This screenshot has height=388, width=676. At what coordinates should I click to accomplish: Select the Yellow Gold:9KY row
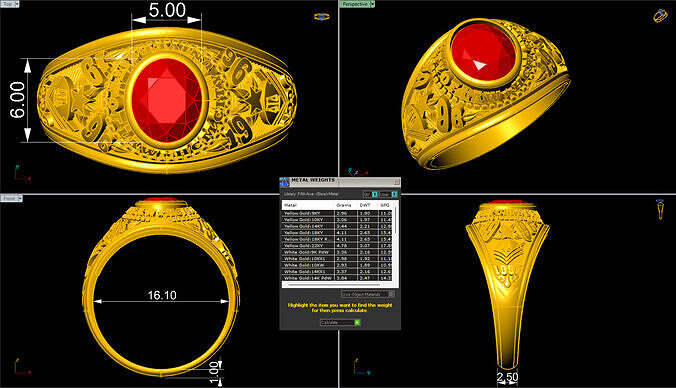coord(337,213)
